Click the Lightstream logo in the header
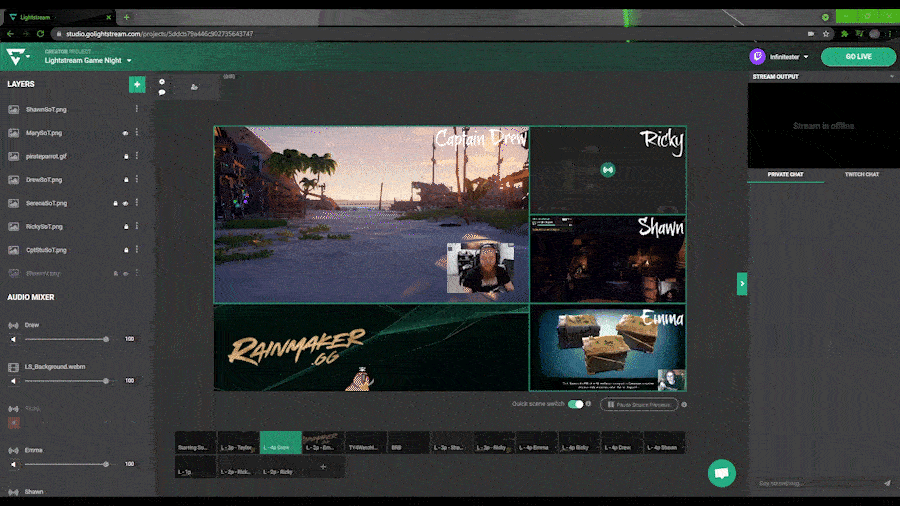This screenshot has width=900, height=506. [x=16, y=56]
